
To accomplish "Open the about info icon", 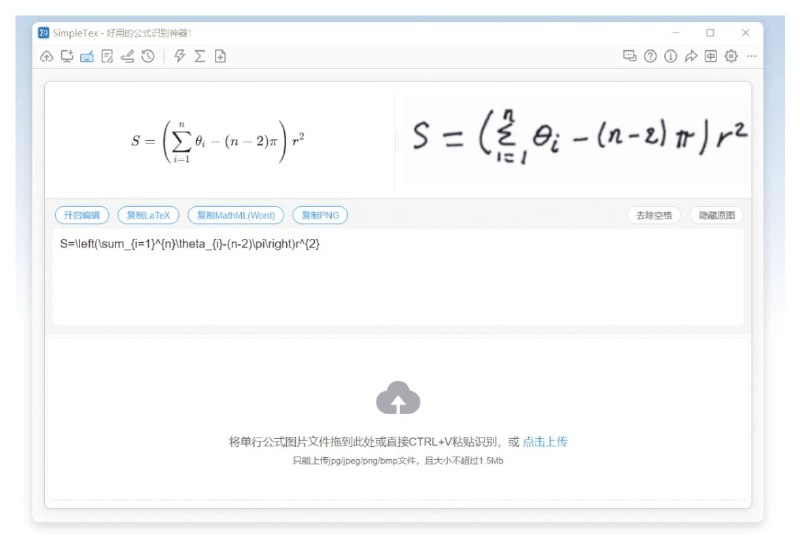I will [x=670, y=56].
